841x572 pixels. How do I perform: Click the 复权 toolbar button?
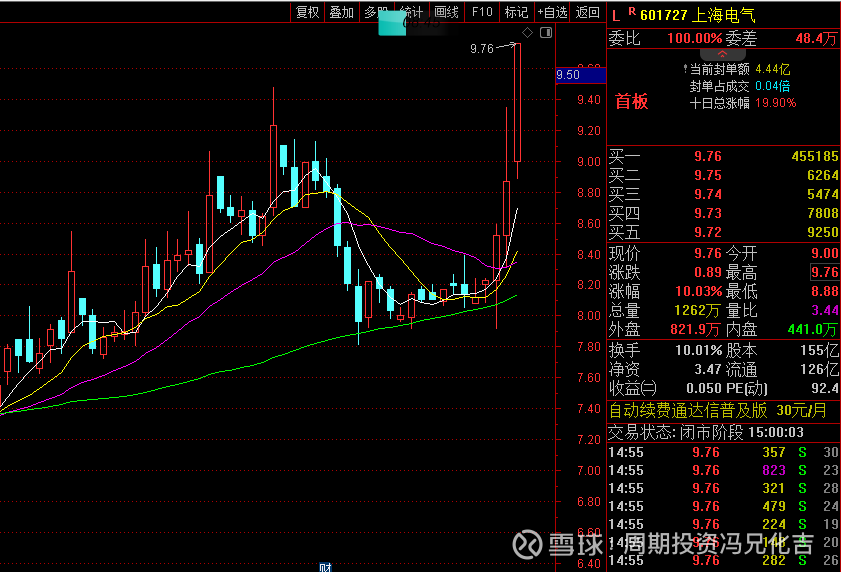(307, 12)
